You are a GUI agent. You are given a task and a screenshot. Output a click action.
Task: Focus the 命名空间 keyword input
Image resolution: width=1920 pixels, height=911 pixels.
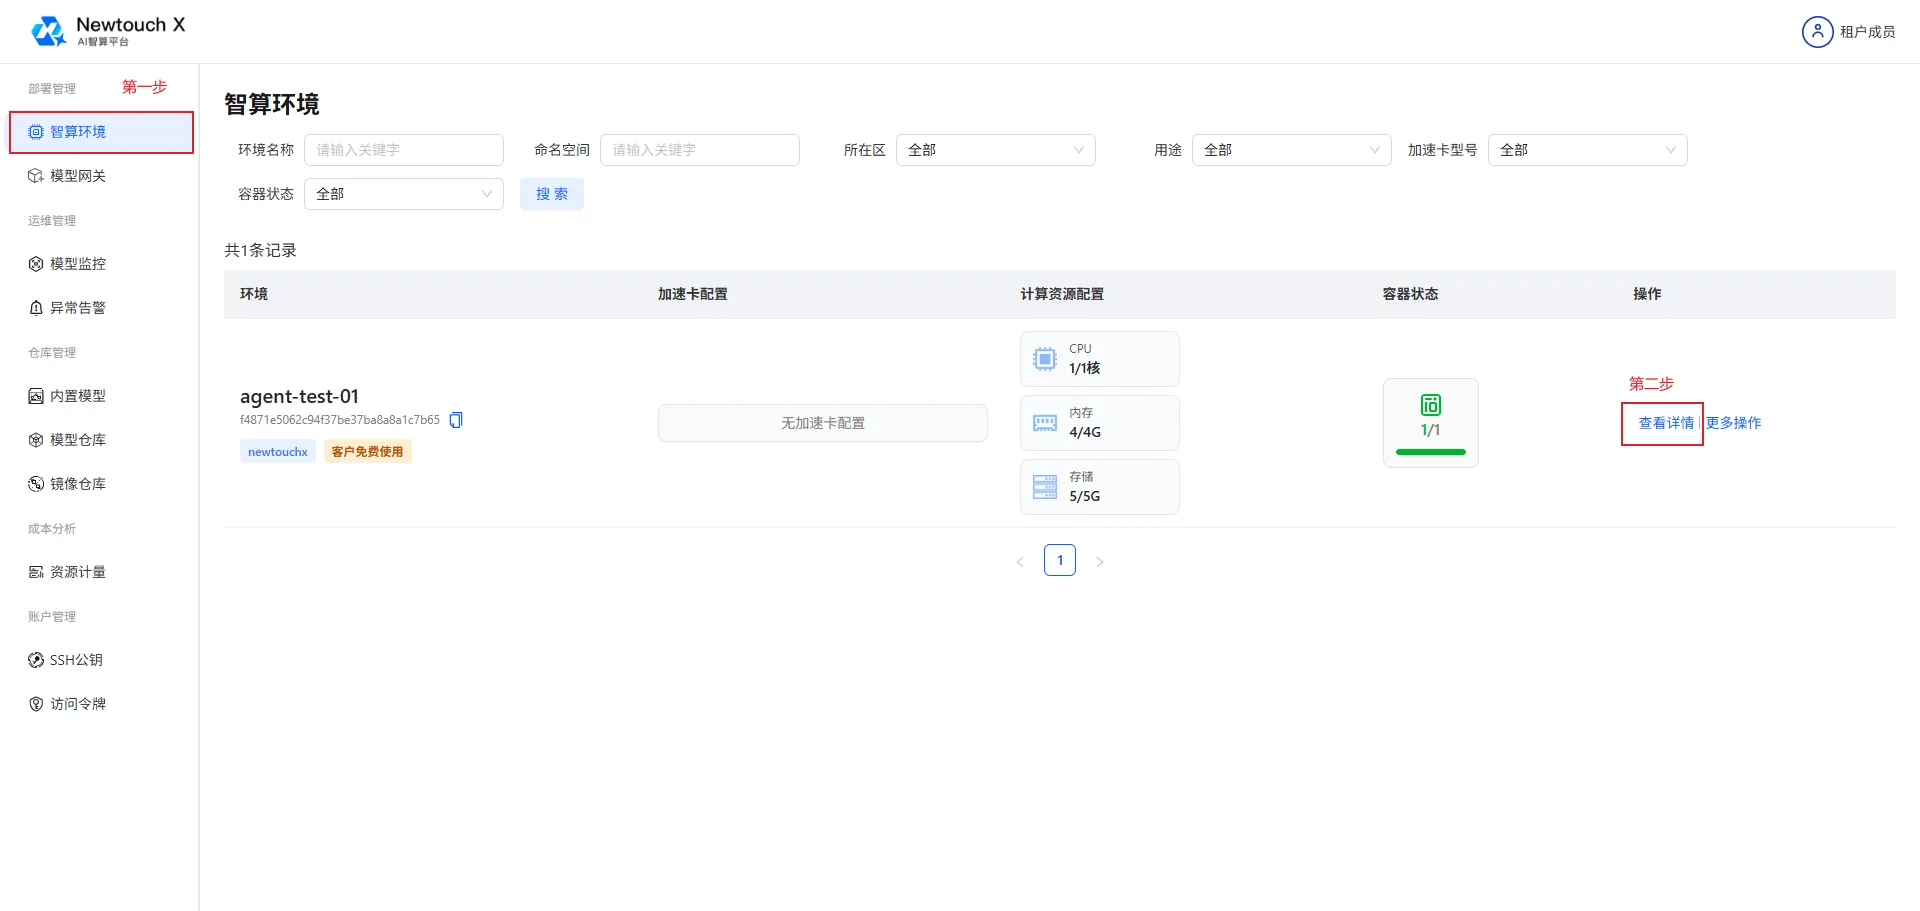(x=700, y=150)
